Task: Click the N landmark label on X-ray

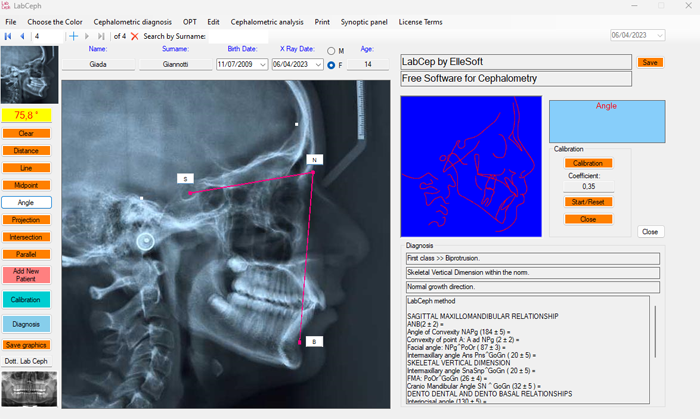Action: 314,160
